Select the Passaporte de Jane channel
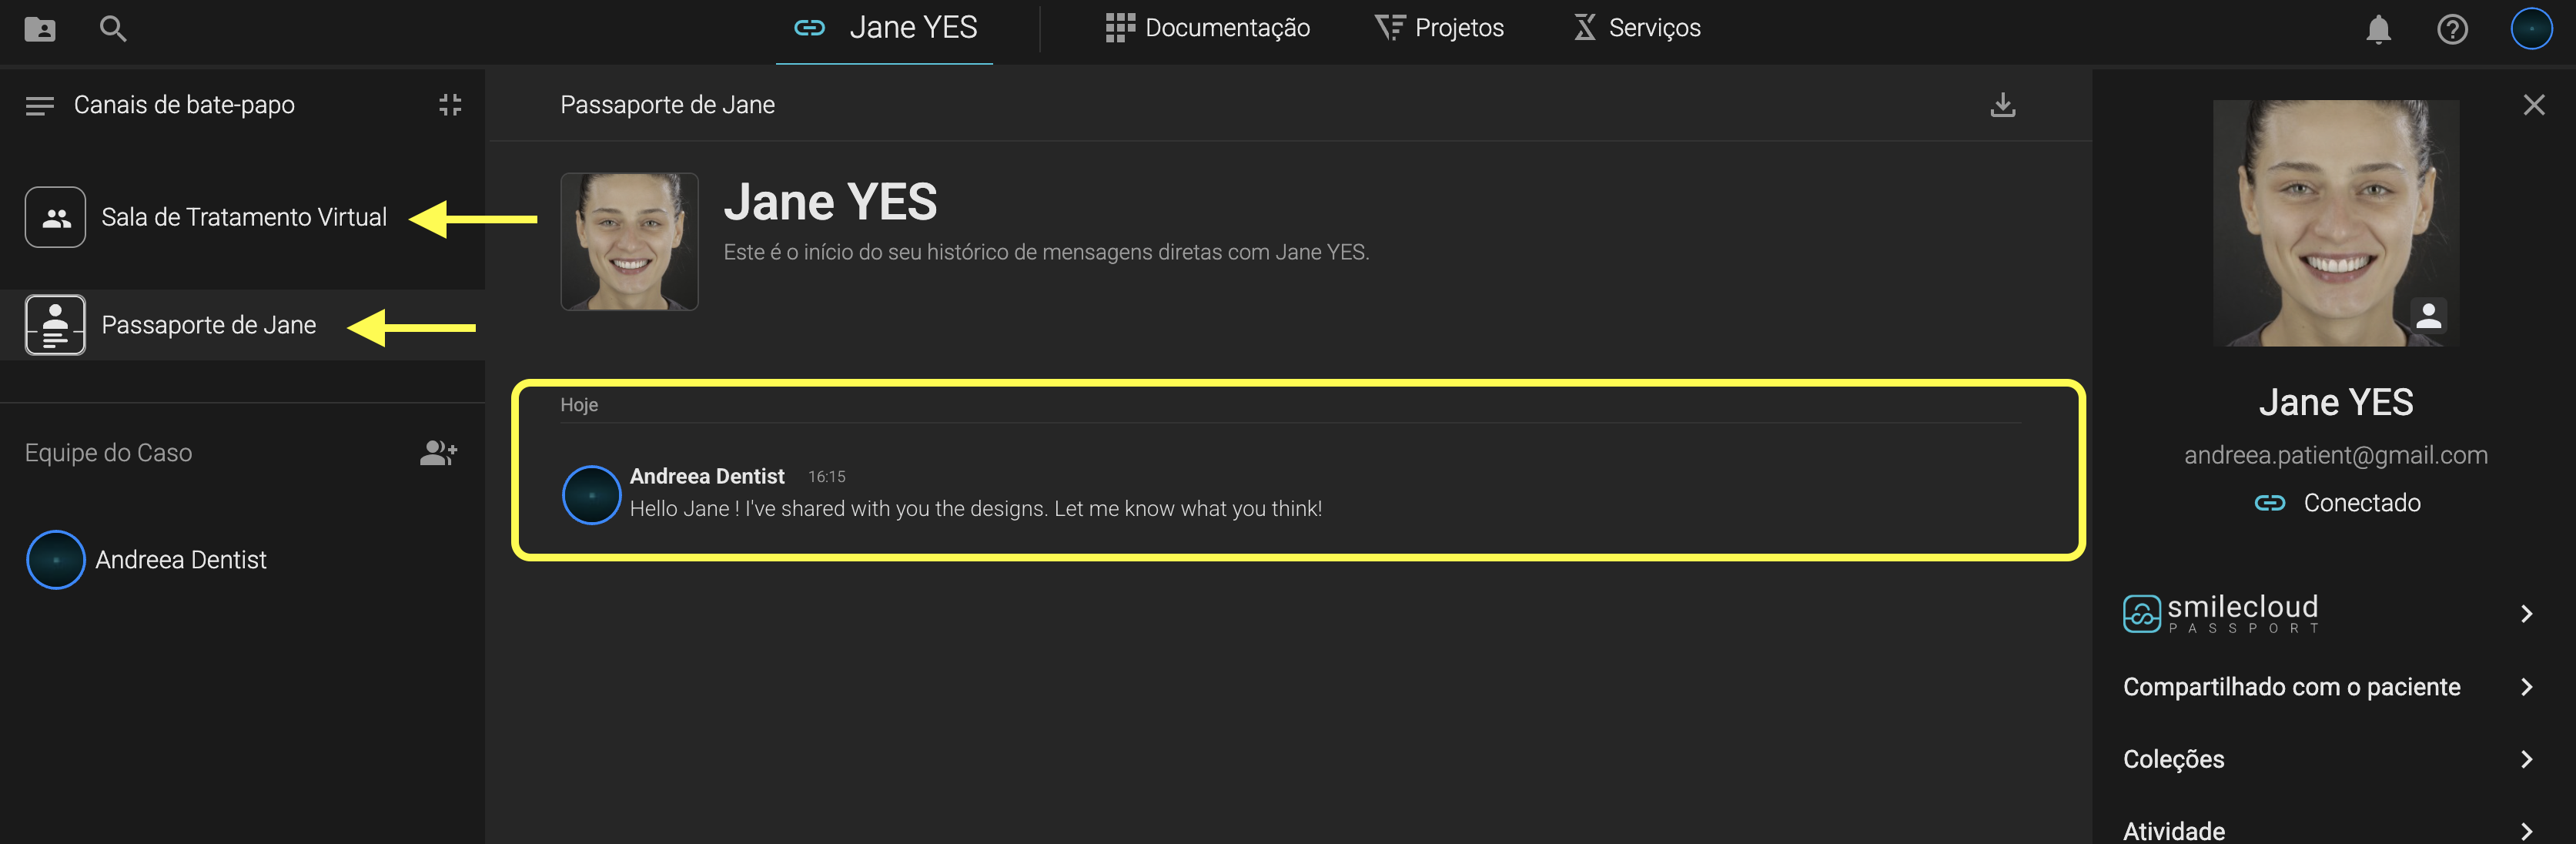The width and height of the screenshot is (2576, 844). pyautogui.click(x=208, y=325)
